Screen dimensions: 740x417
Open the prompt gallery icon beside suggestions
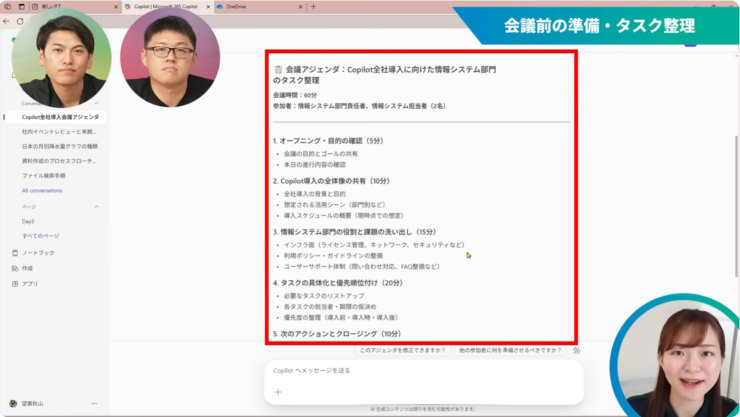click(576, 350)
